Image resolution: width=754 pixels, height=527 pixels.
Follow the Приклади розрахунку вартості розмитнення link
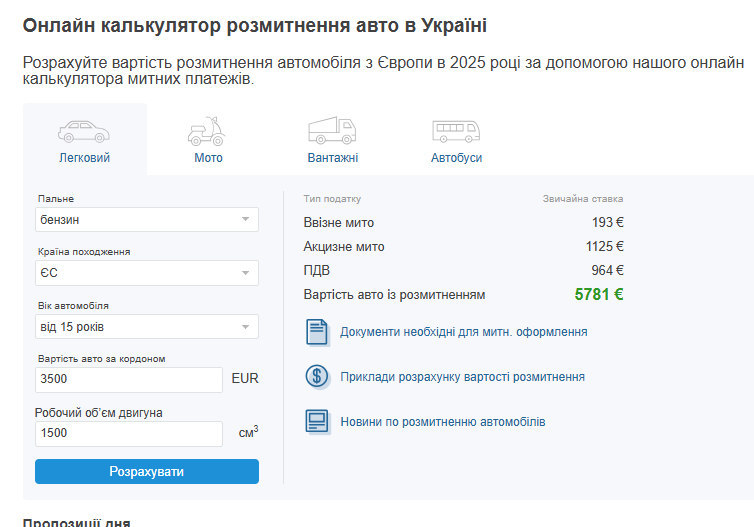(x=462, y=377)
